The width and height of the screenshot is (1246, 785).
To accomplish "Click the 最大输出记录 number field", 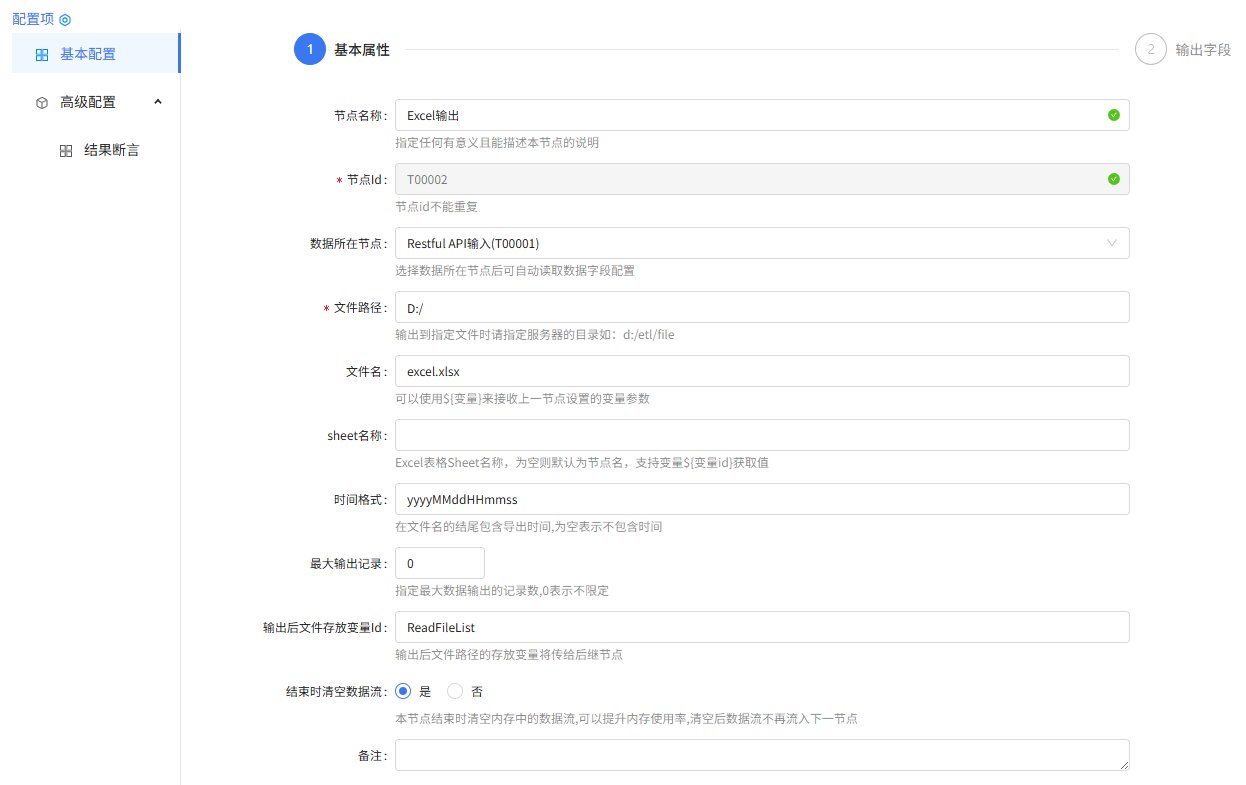I will click(440, 562).
